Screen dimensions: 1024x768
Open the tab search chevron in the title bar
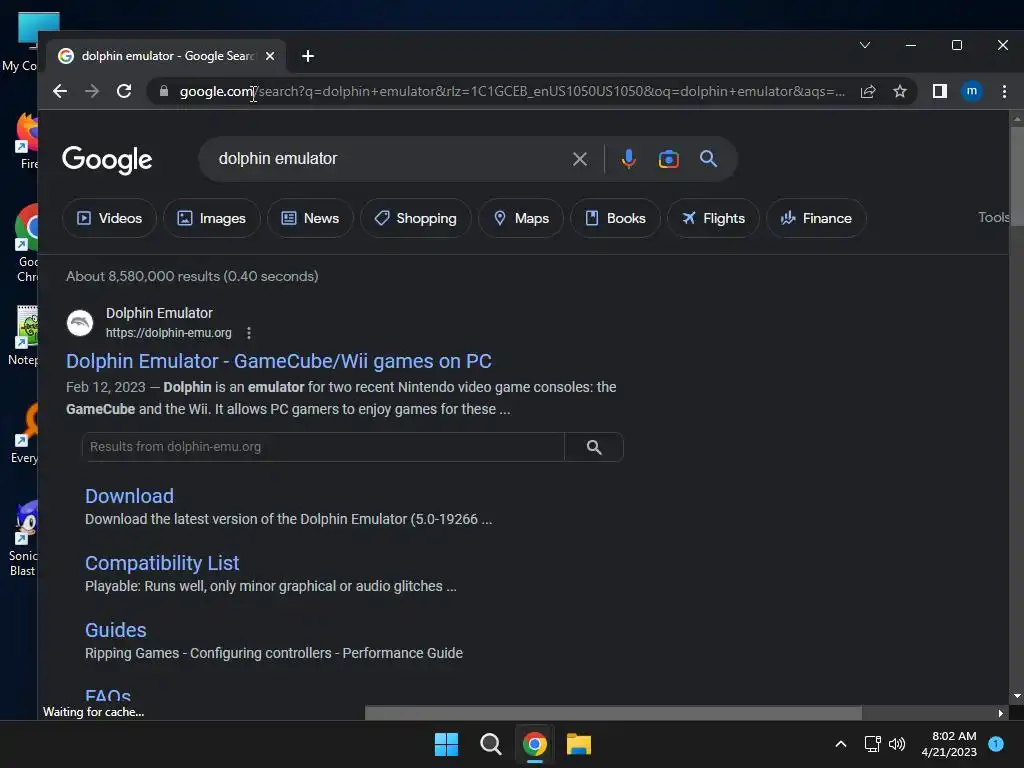865,45
